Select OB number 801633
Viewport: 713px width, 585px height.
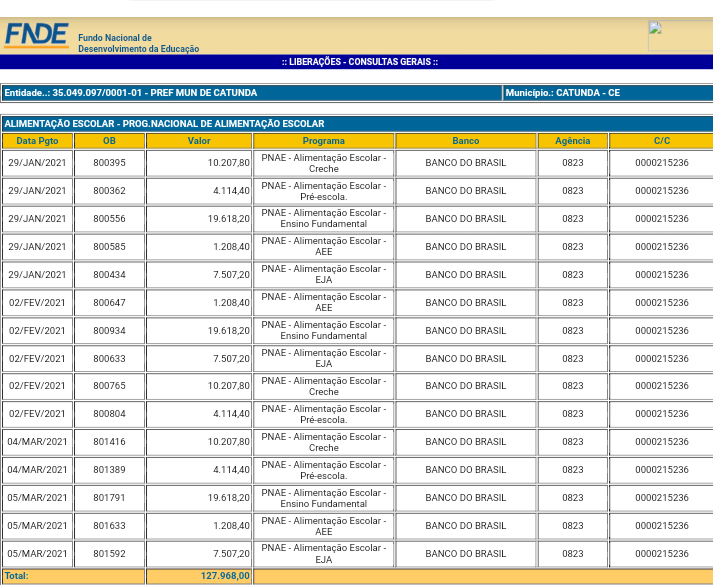tap(109, 526)
